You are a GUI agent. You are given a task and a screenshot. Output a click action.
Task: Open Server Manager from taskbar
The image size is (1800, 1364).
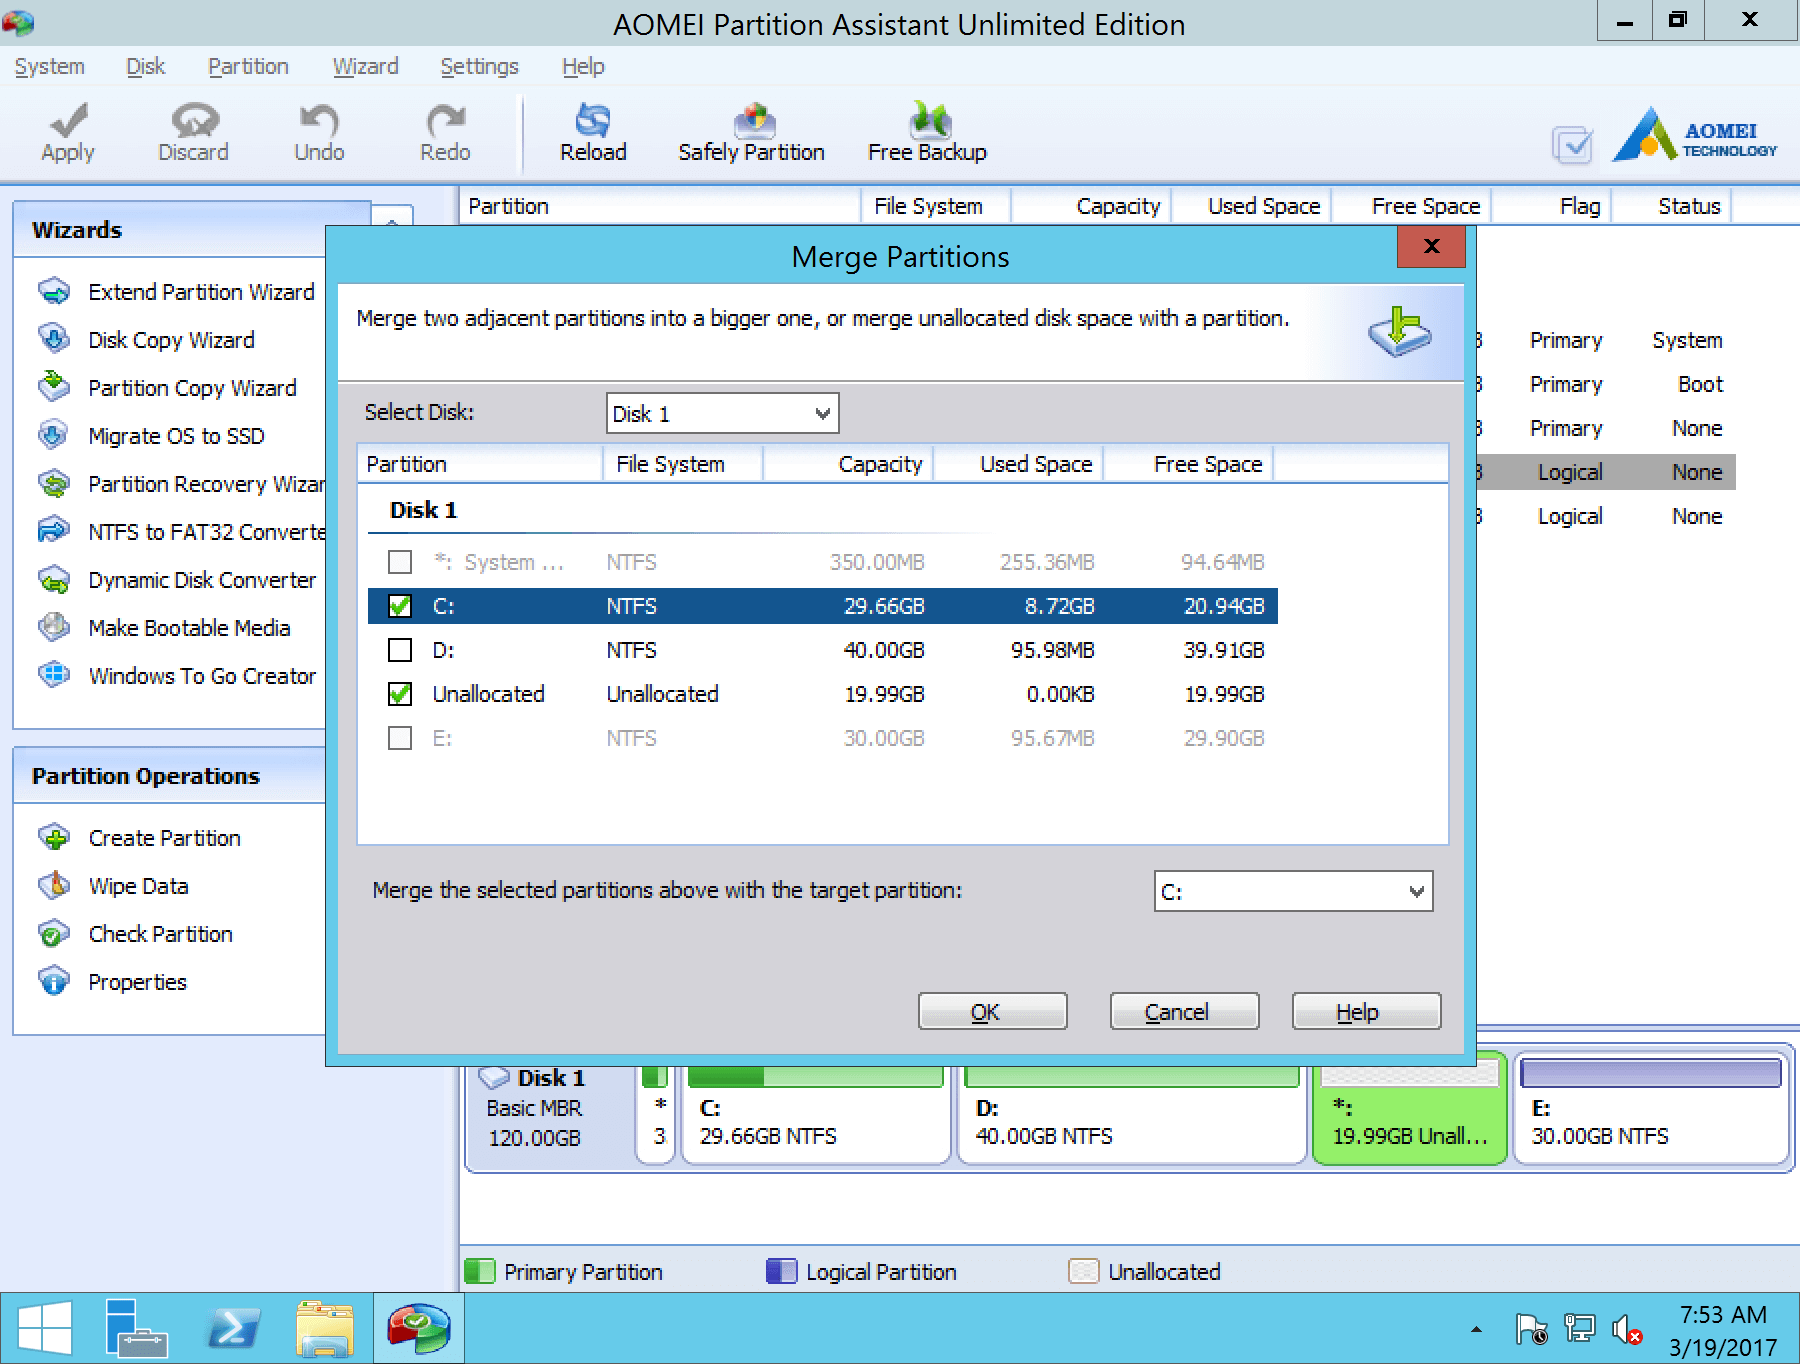(x=136, y=1329)
